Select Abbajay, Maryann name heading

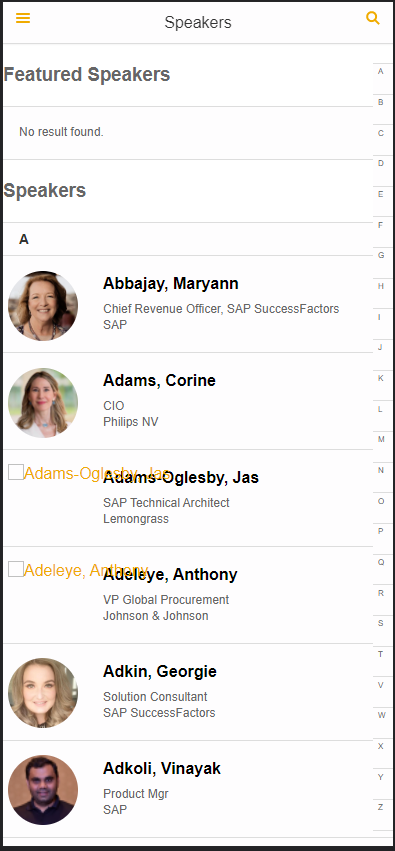[x=170, y=283]
